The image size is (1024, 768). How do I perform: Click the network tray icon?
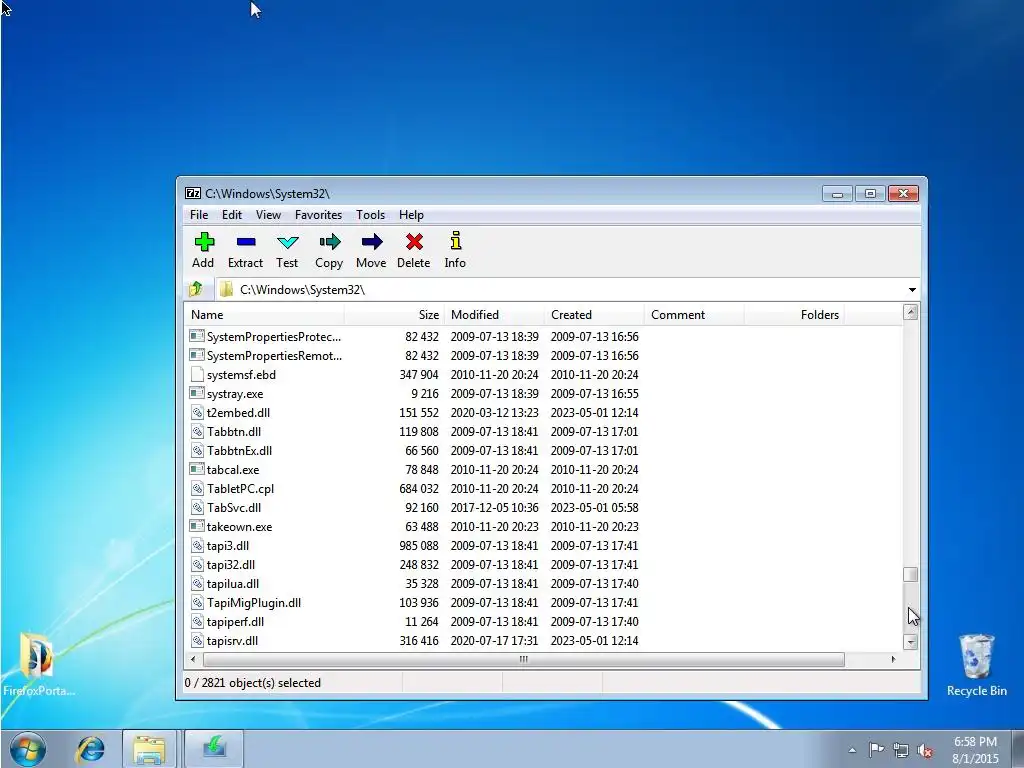901,750
